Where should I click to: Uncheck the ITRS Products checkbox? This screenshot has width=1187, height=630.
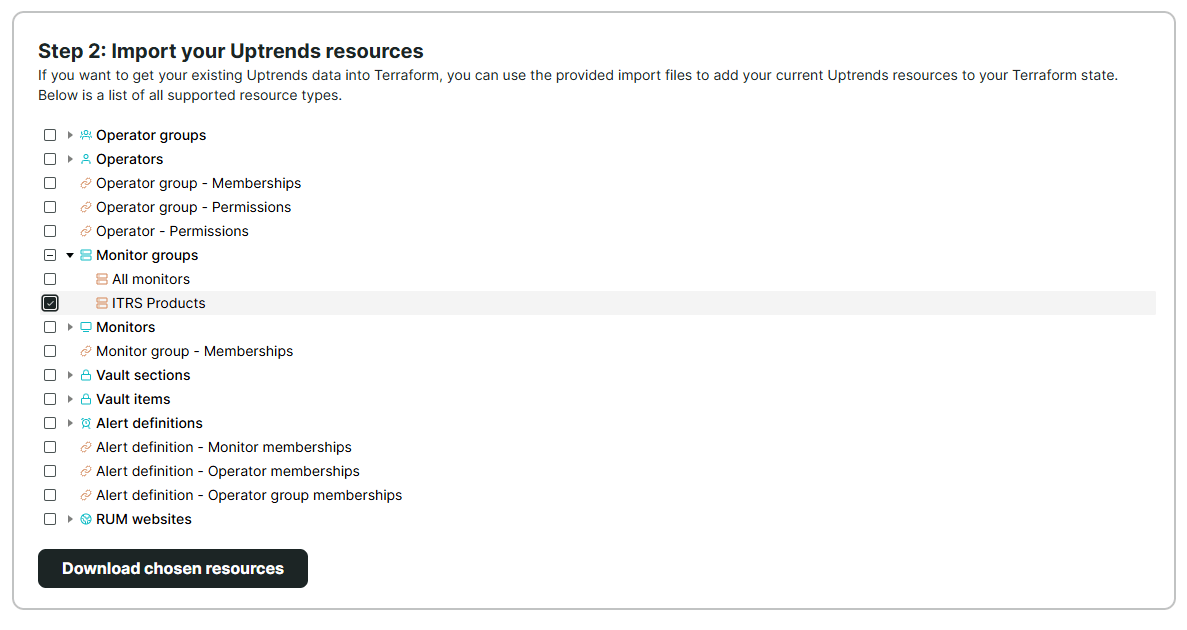tap(50, 302)
